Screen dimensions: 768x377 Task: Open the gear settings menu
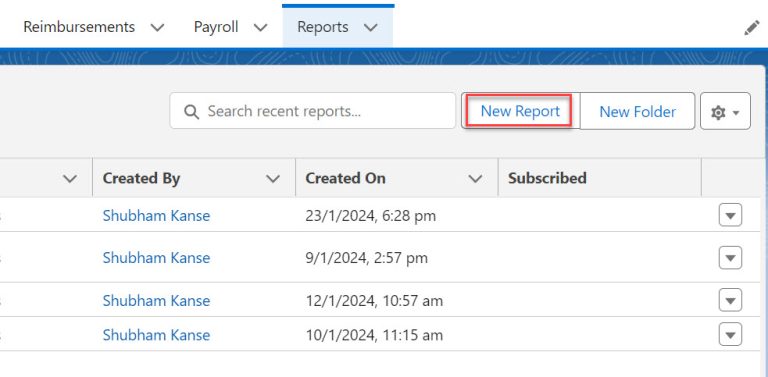(725, 112)
